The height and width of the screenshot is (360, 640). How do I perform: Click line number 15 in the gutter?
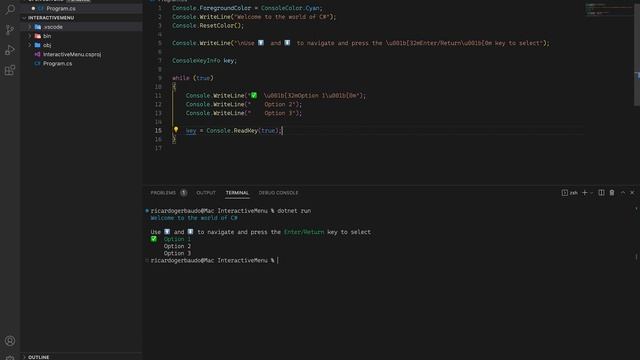[158, 131]
